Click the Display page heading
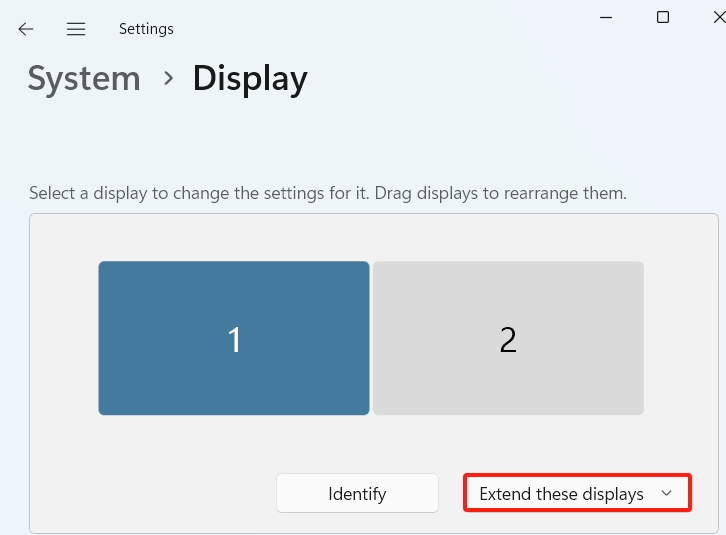The width and height of the screenshot is (726, 535). point(250,78)
